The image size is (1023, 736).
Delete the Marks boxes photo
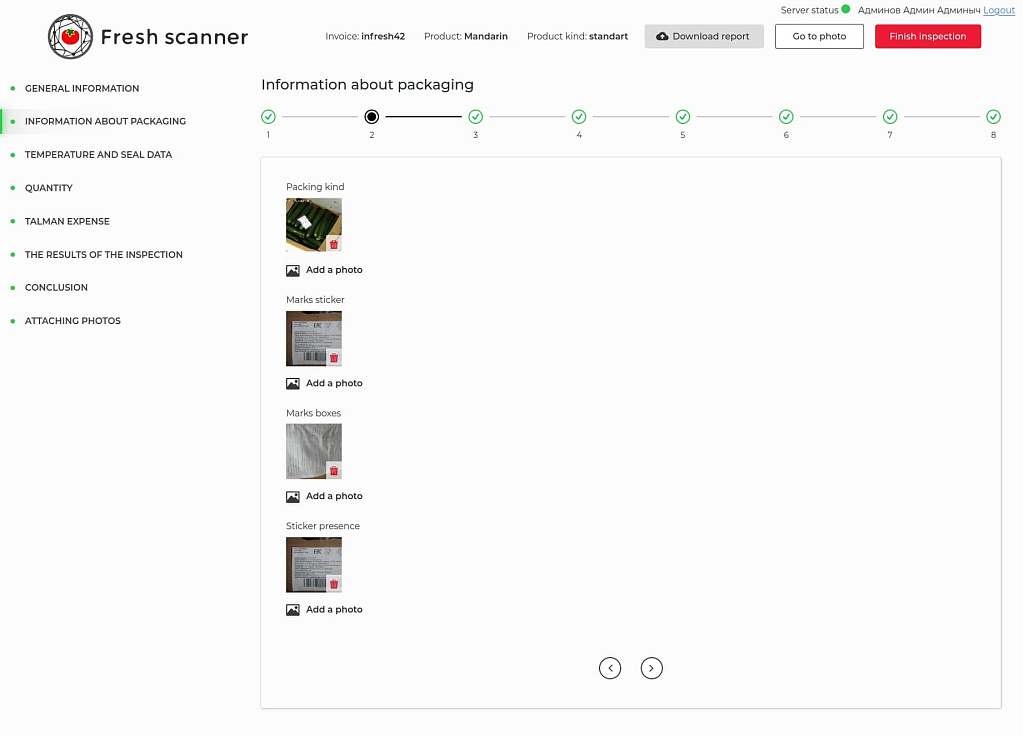334,470
